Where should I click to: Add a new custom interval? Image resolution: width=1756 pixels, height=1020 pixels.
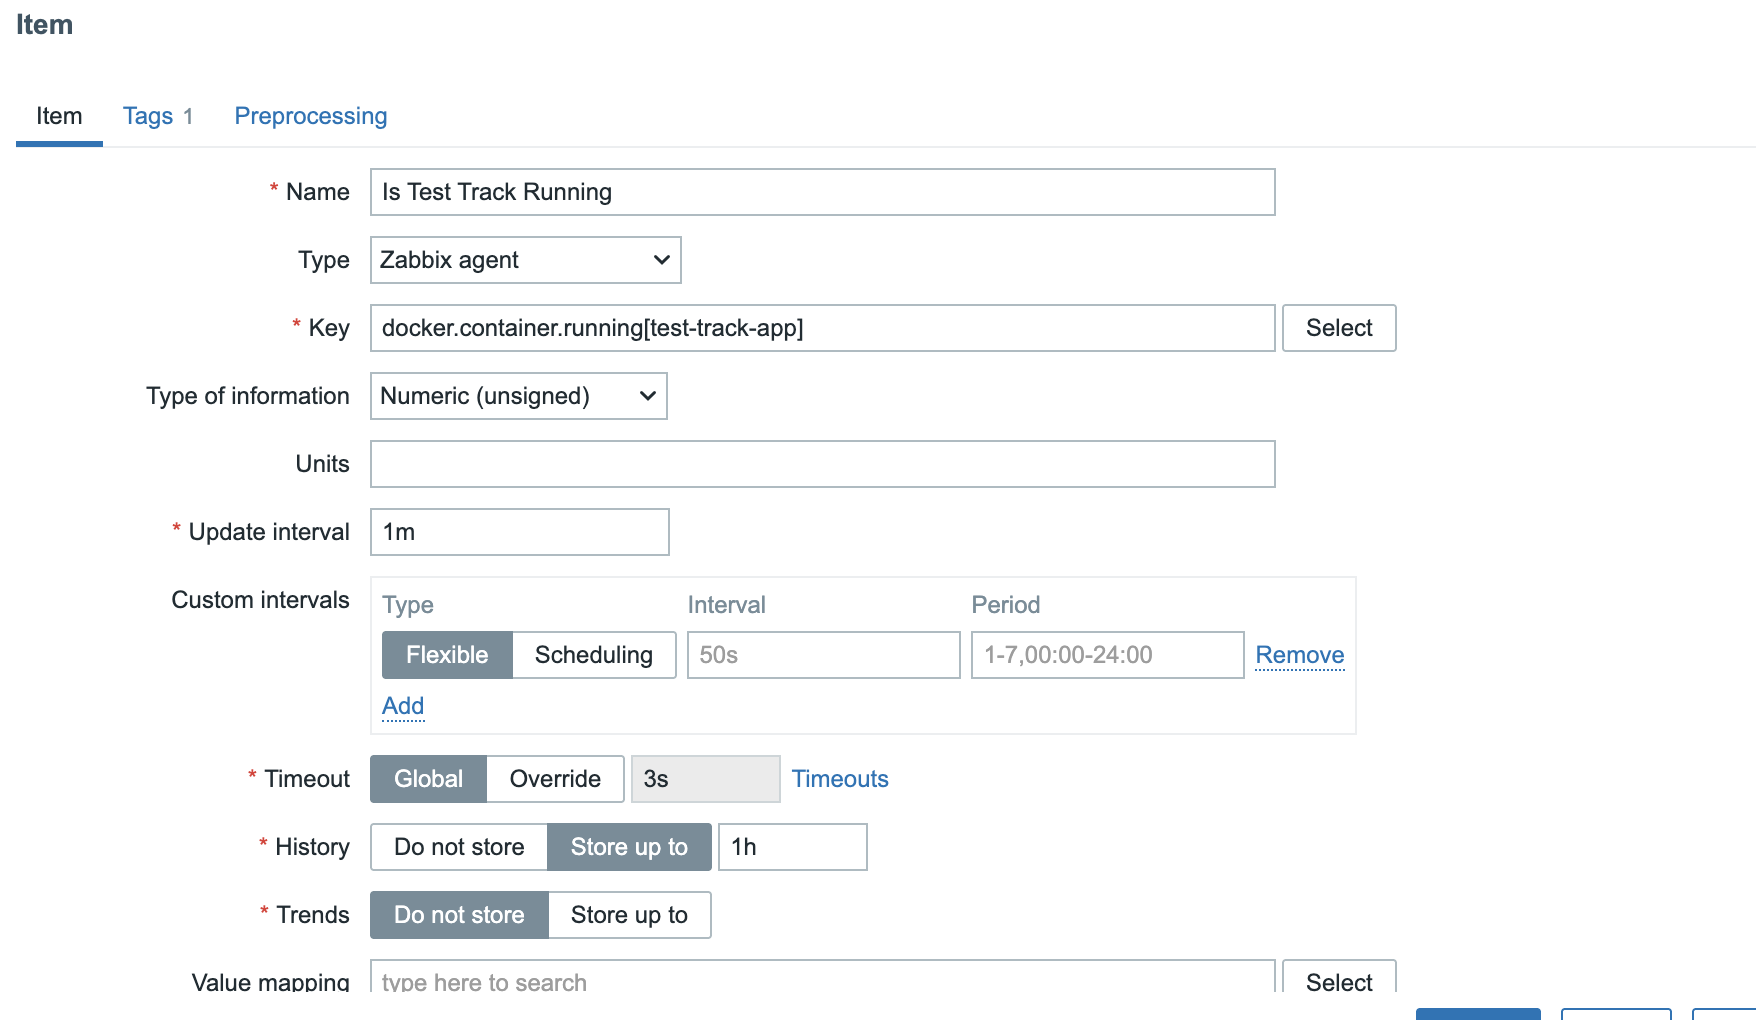[x=403, y=706]
